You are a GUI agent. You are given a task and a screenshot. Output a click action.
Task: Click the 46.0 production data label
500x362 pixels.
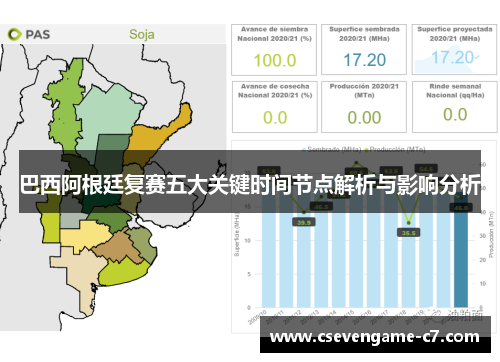coord(461,208)
